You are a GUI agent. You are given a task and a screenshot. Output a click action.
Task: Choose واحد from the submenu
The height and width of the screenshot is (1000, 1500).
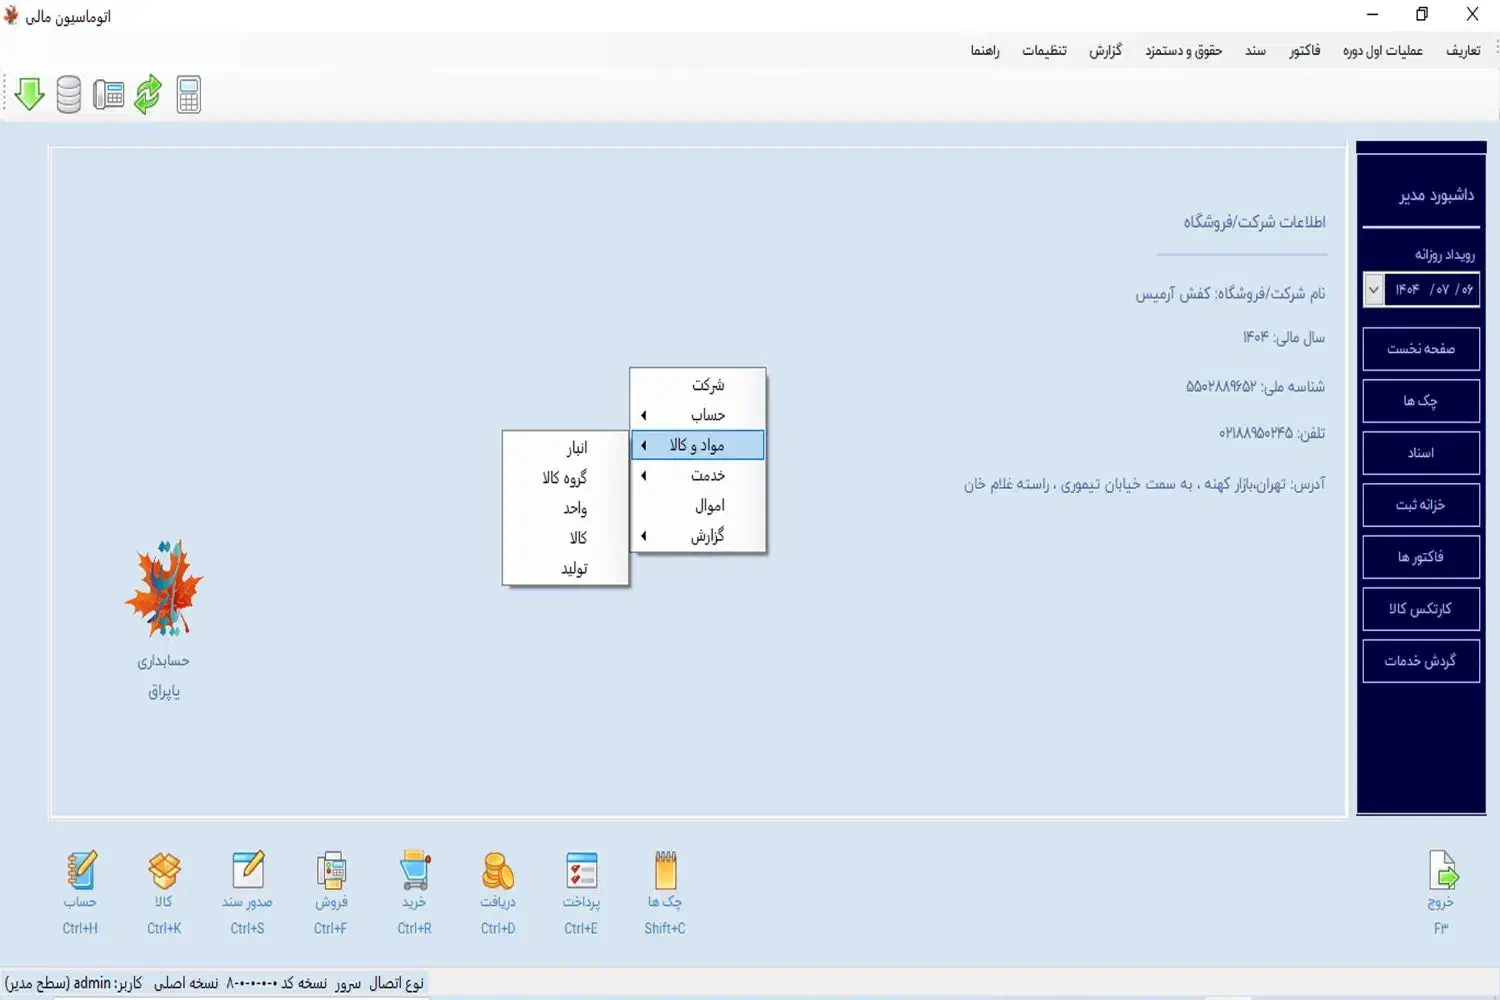click(x=566, y=508)
